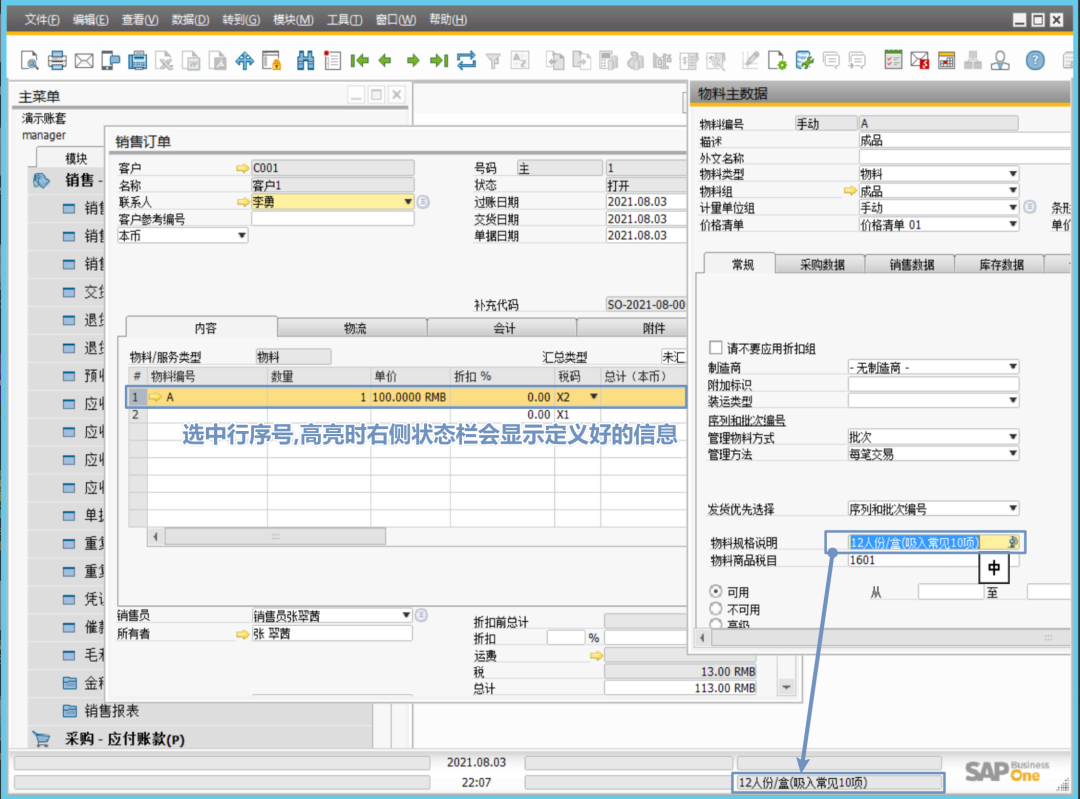
Task: Check 请不要应用折扣组 checkbox
Action: [716, 348]
